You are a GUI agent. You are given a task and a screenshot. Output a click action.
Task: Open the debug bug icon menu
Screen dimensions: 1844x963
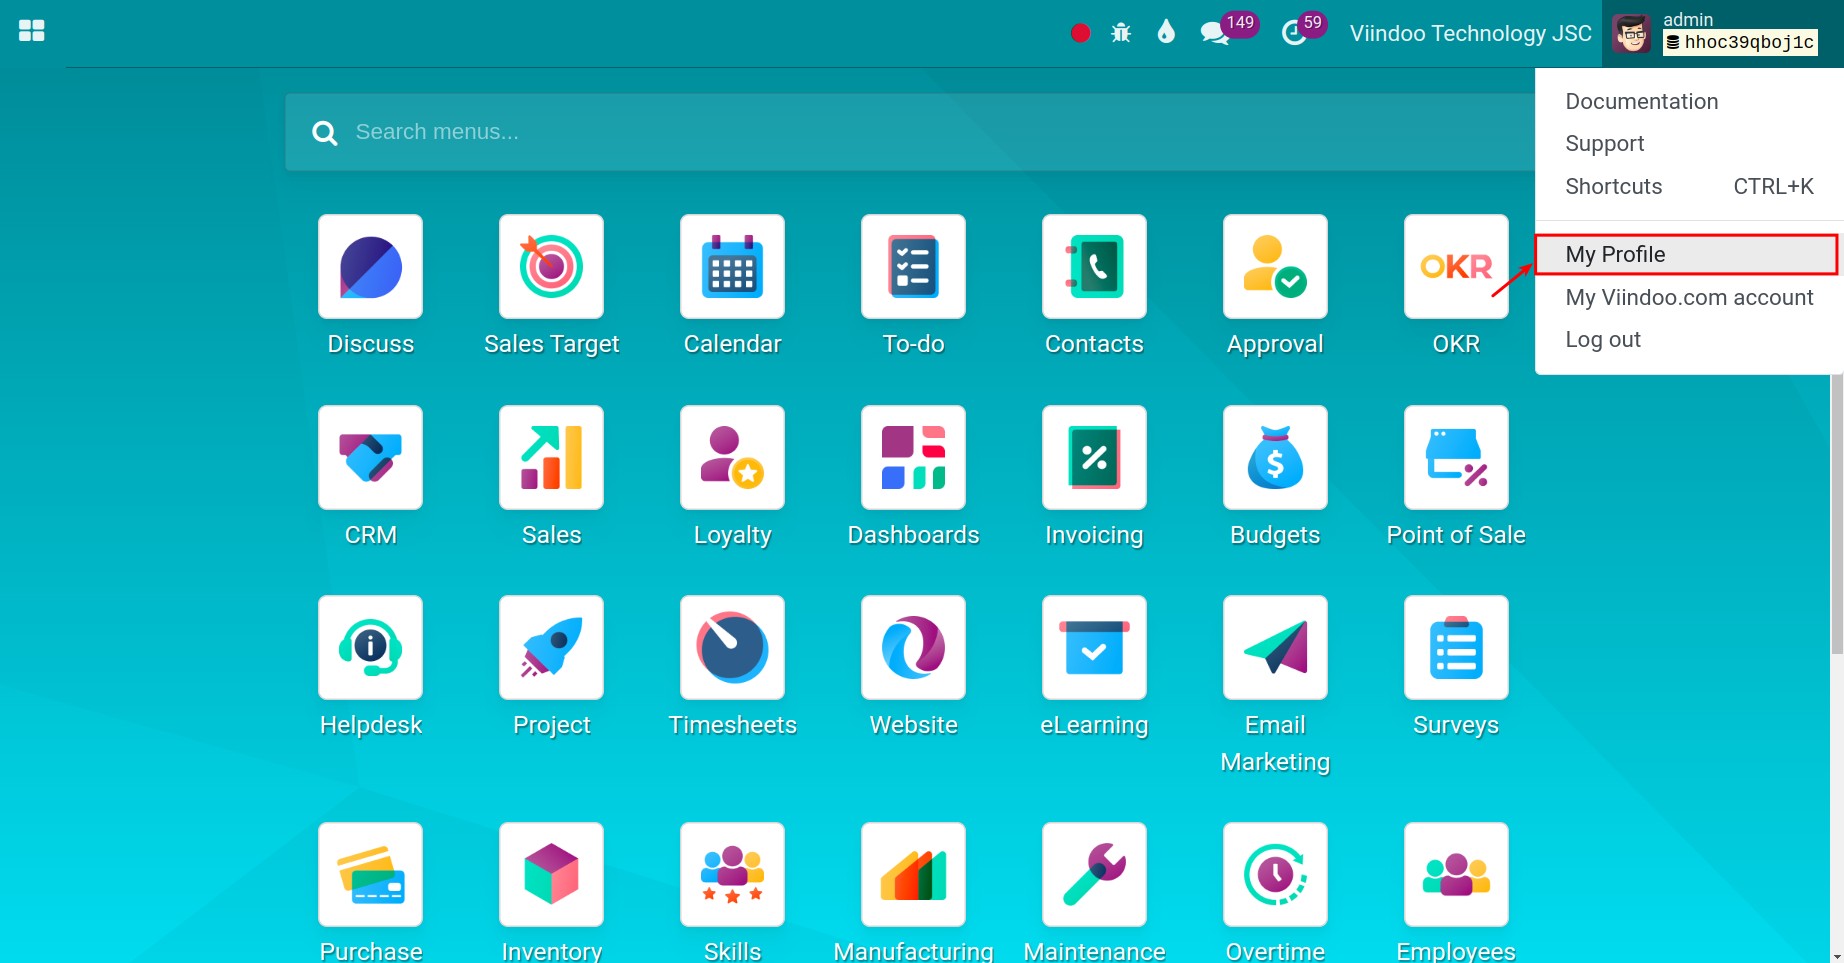(x=1121, y=33)
